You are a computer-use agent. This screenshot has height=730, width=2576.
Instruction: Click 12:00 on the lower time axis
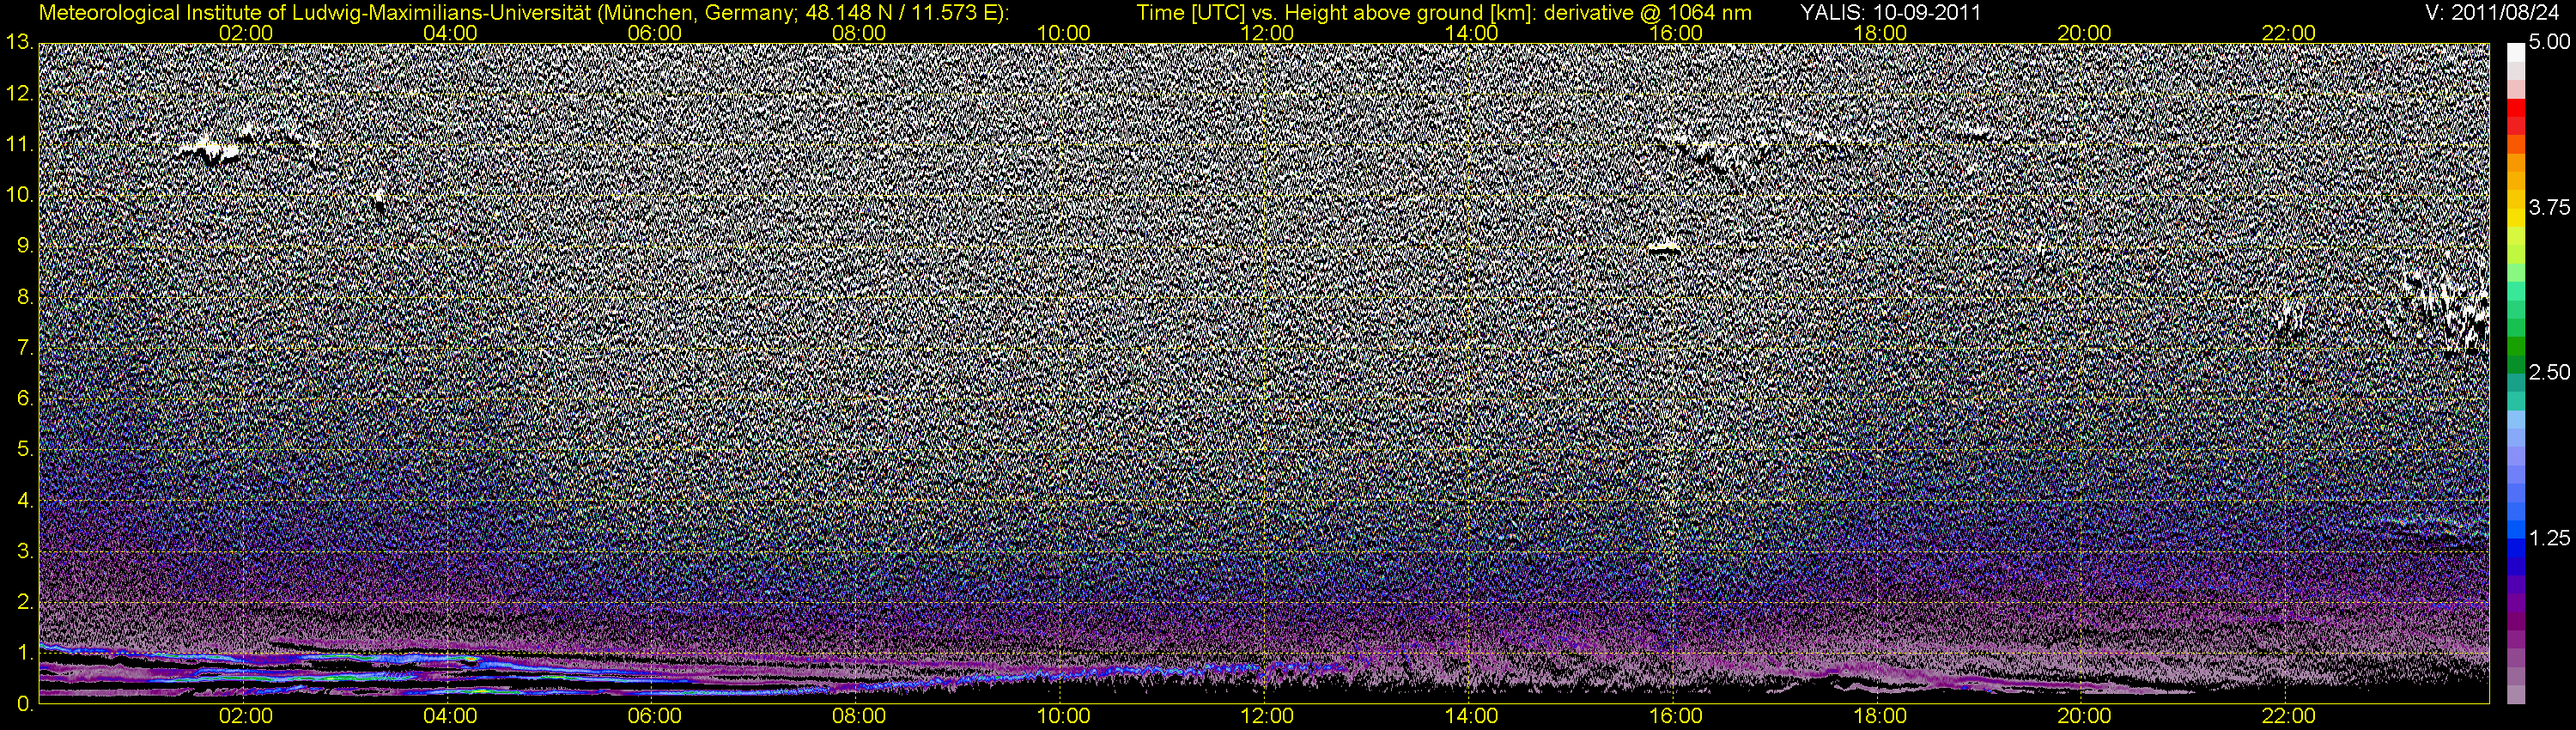1267,716
